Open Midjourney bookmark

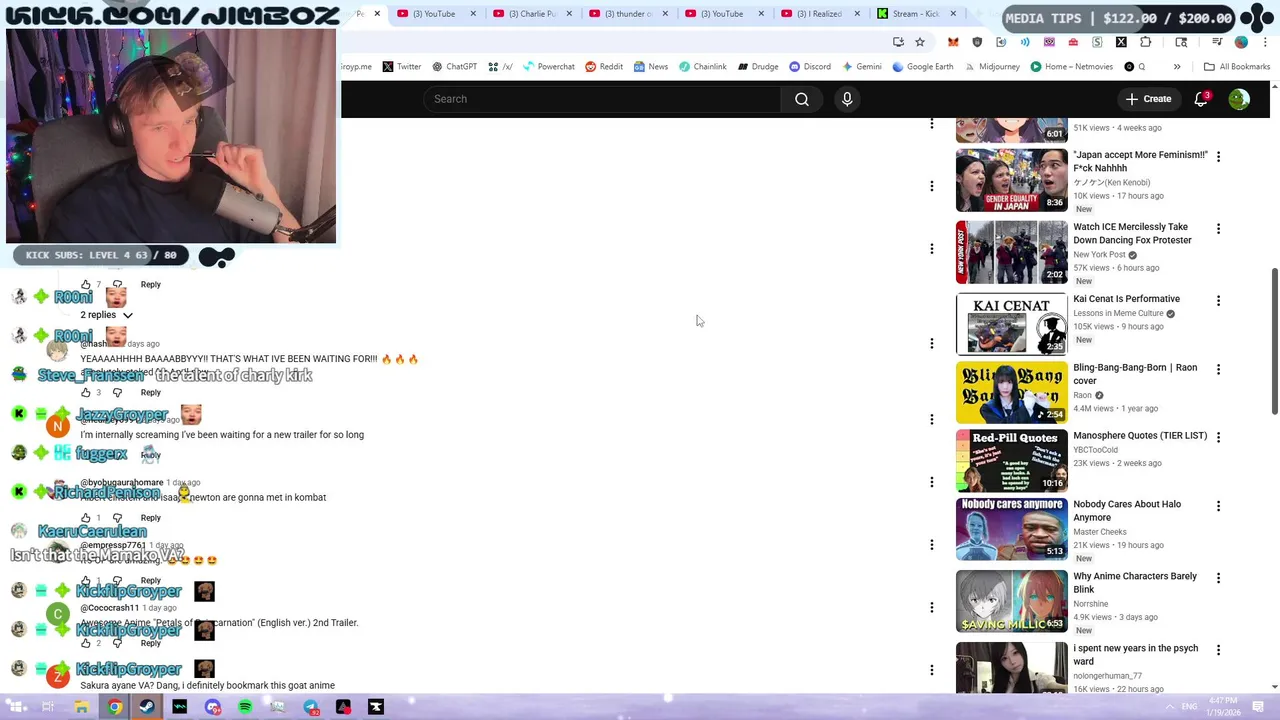tap(992, 67)
